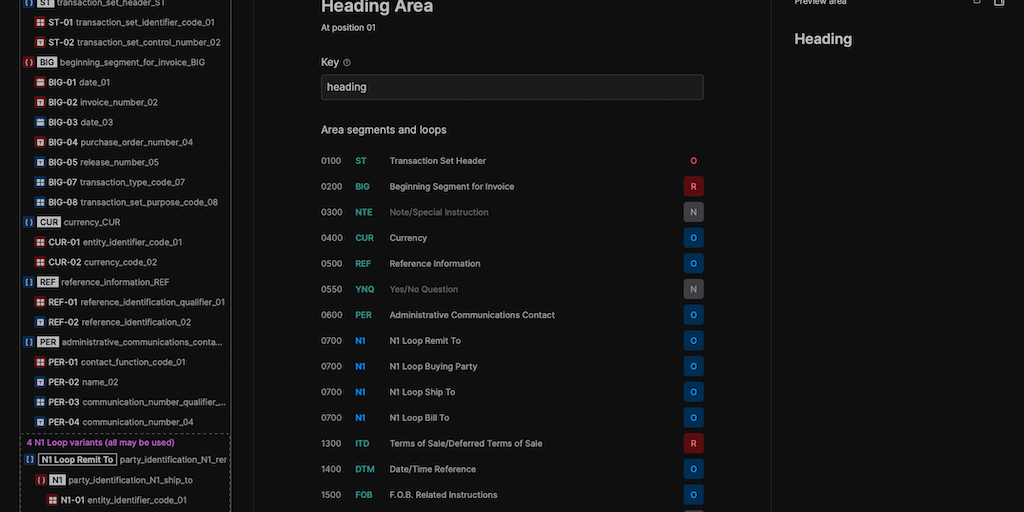Screen dimensions: 1024x512
Task: Click the element icon beside PER-02 name
Action: click(40, 382)
